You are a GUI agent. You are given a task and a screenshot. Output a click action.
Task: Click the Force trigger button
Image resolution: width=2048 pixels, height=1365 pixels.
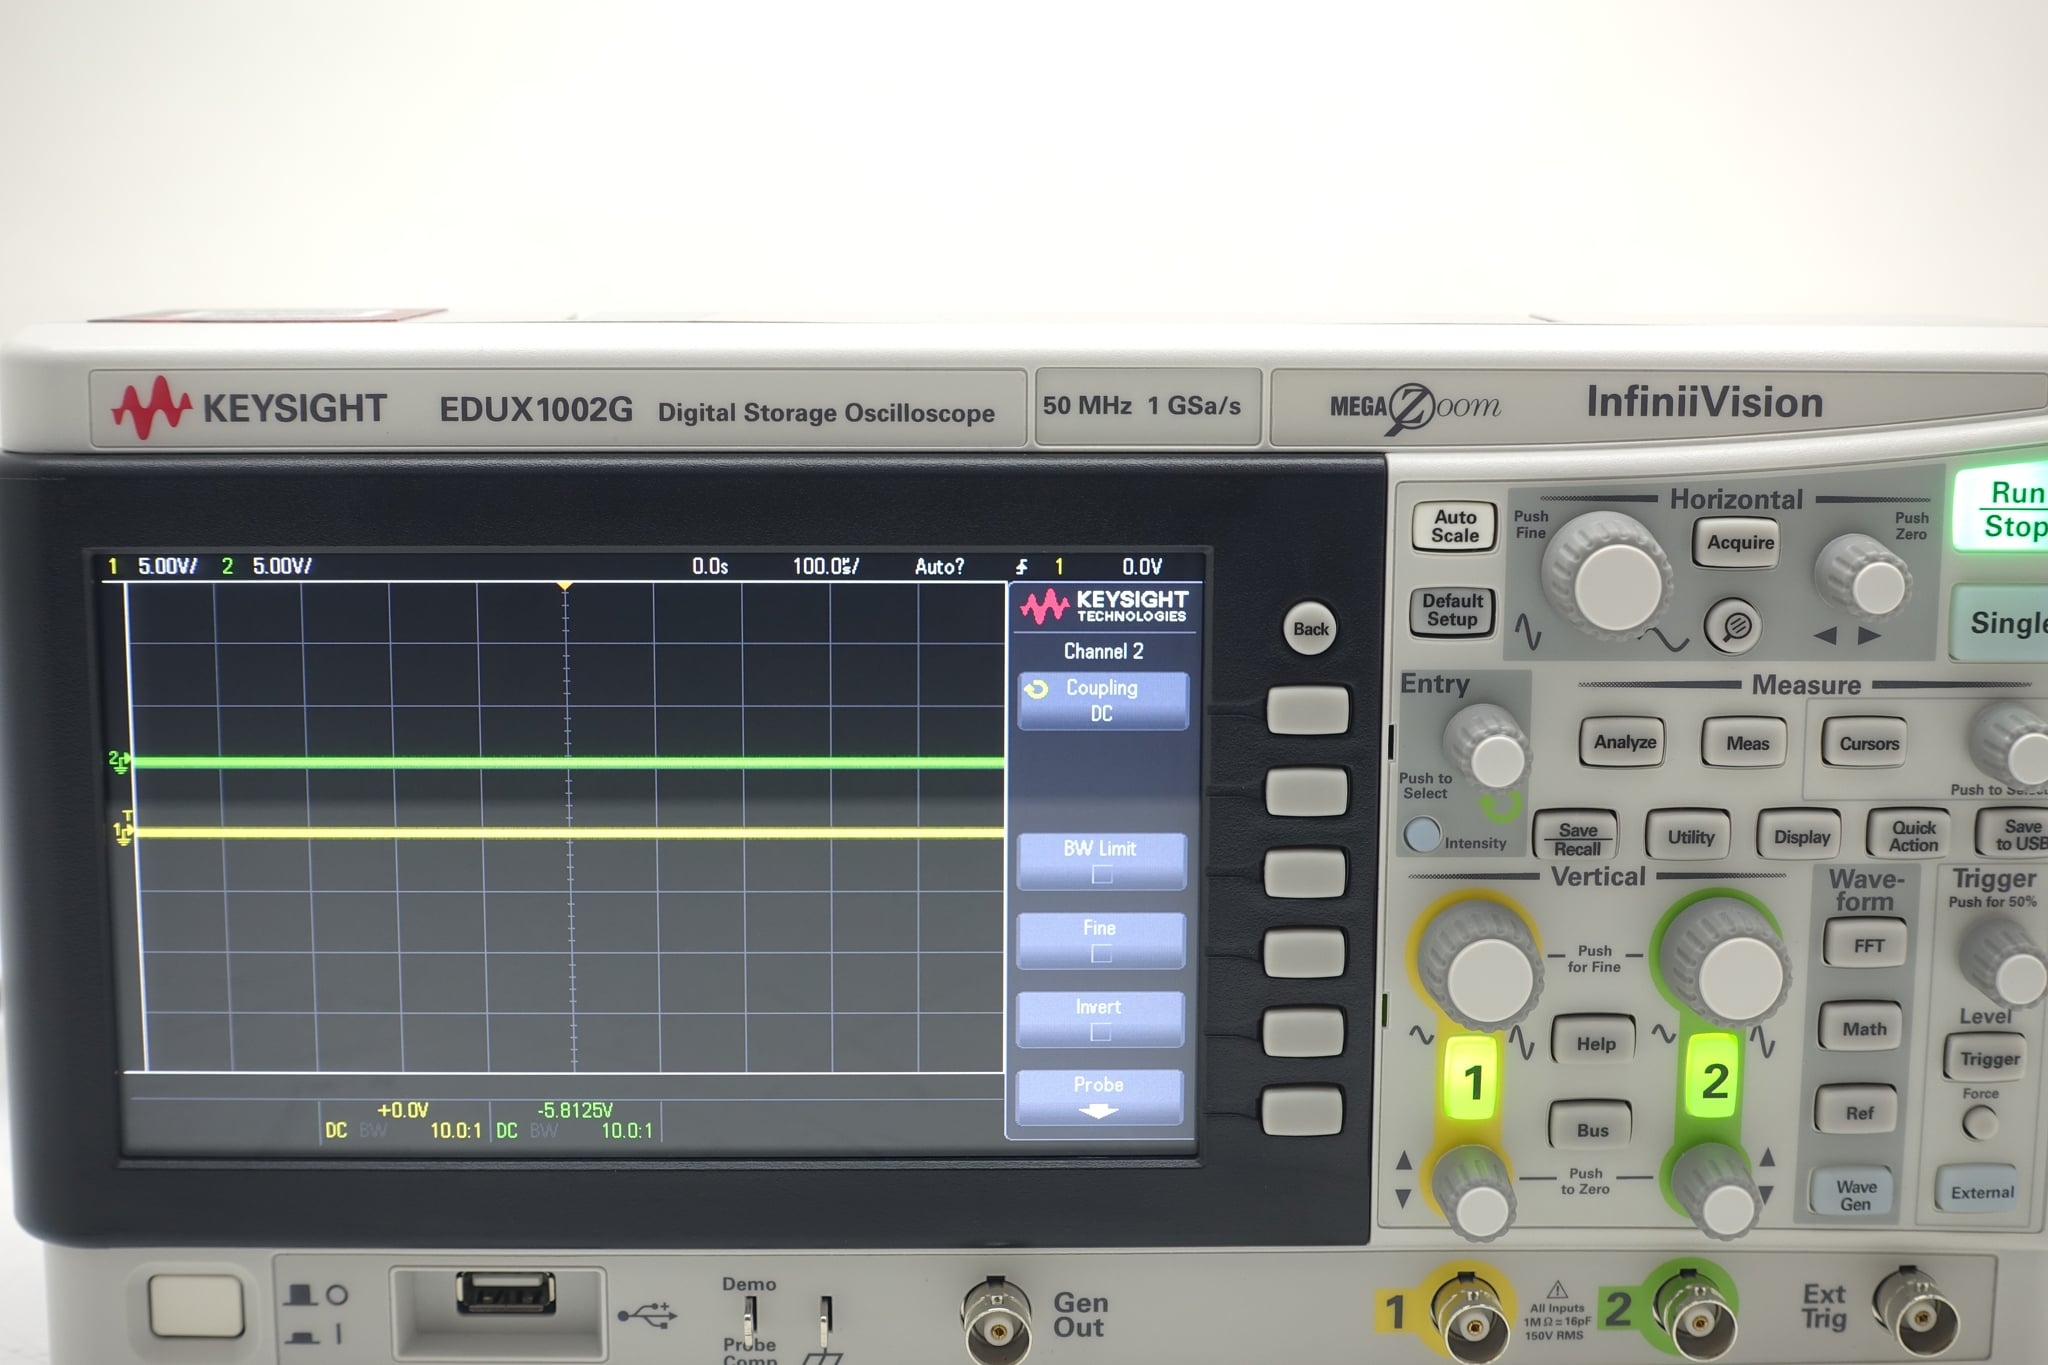coord(1978,1123)
